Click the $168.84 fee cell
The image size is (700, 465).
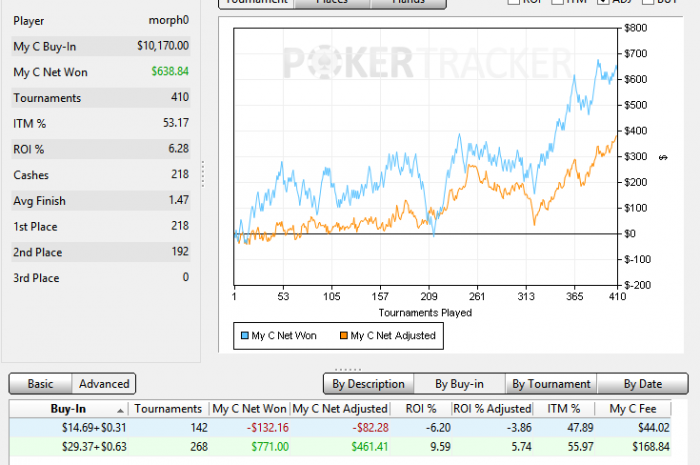click(x=651, y=447)
